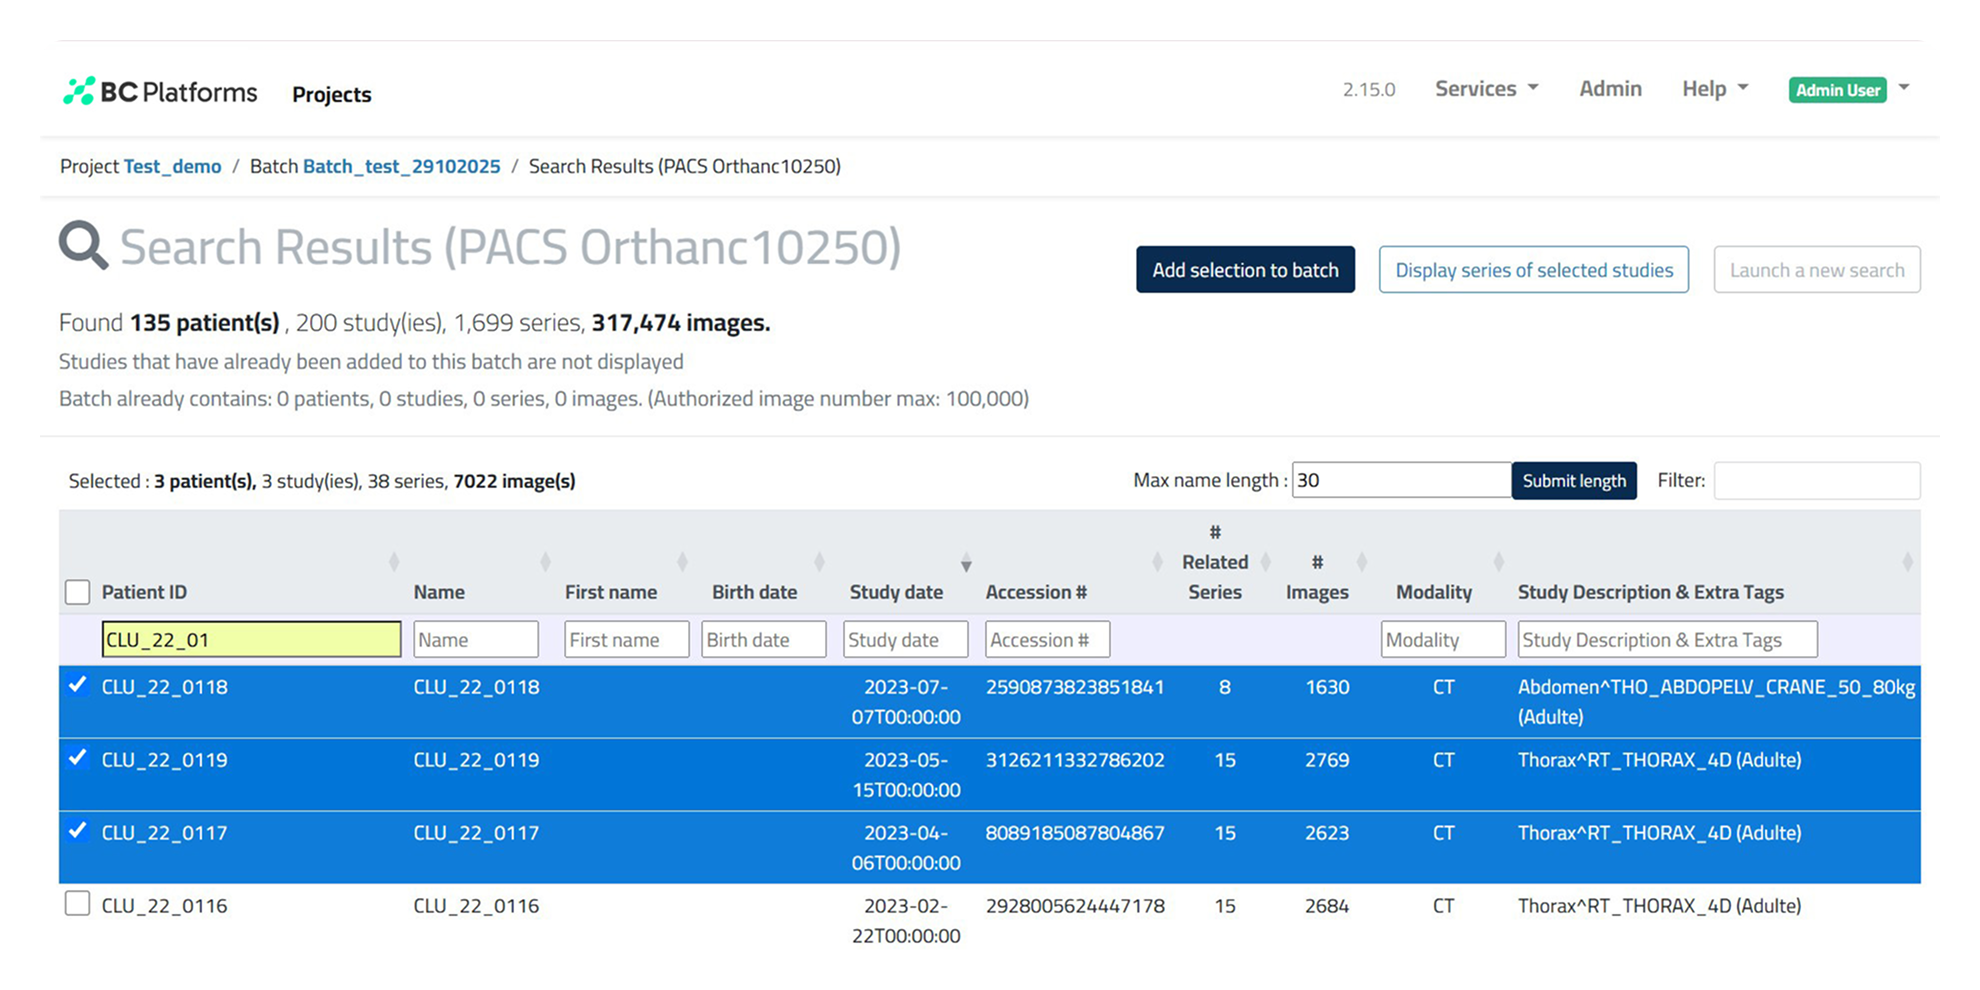The image size is (1980, 990).
Task: Open the Batch_test_29102025 breadcrumb link
Action: click(401, 166)
